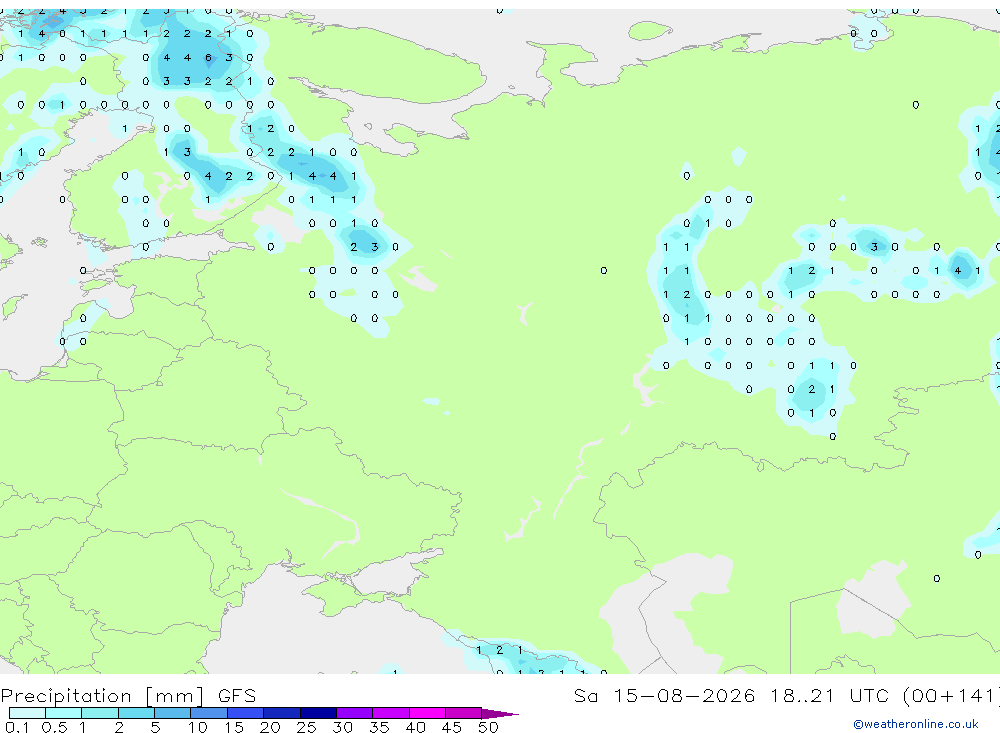Screen dimensions: 1000x733
Task: Pick the 5–10 mm legend color swatch
Action: tap(172, 713)
